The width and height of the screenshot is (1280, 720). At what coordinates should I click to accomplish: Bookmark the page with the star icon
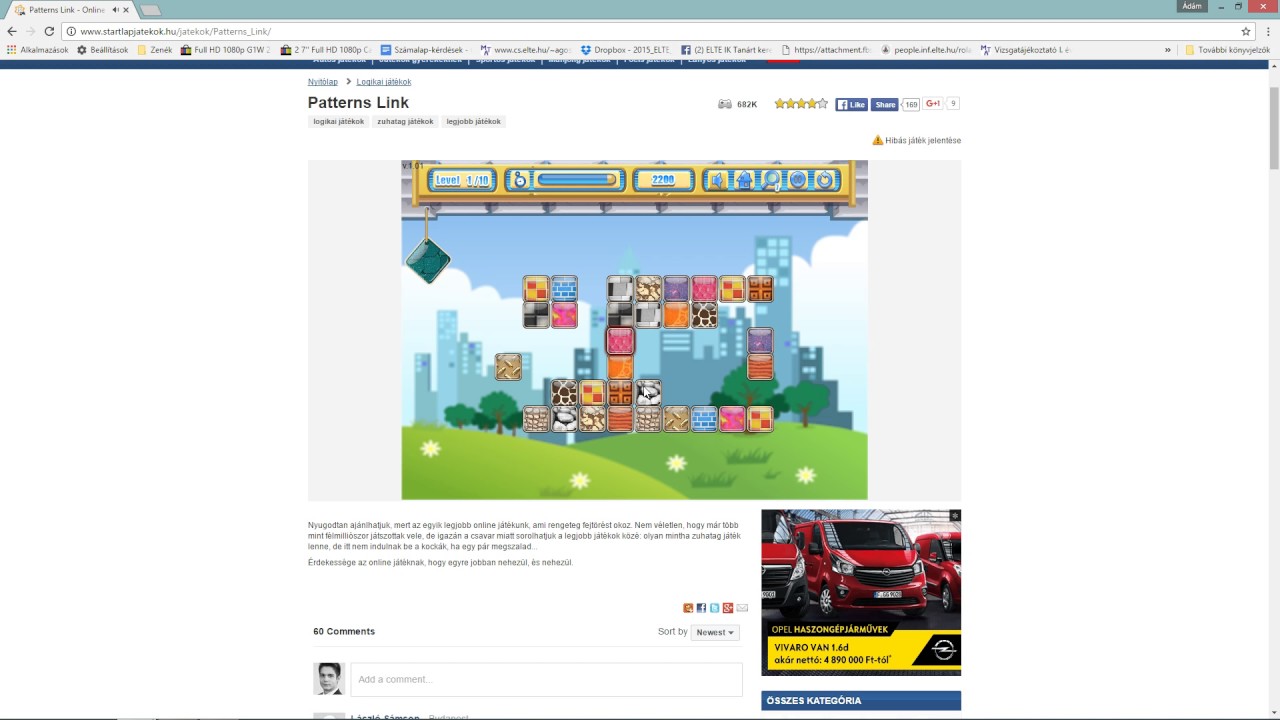click(1246, 31)
